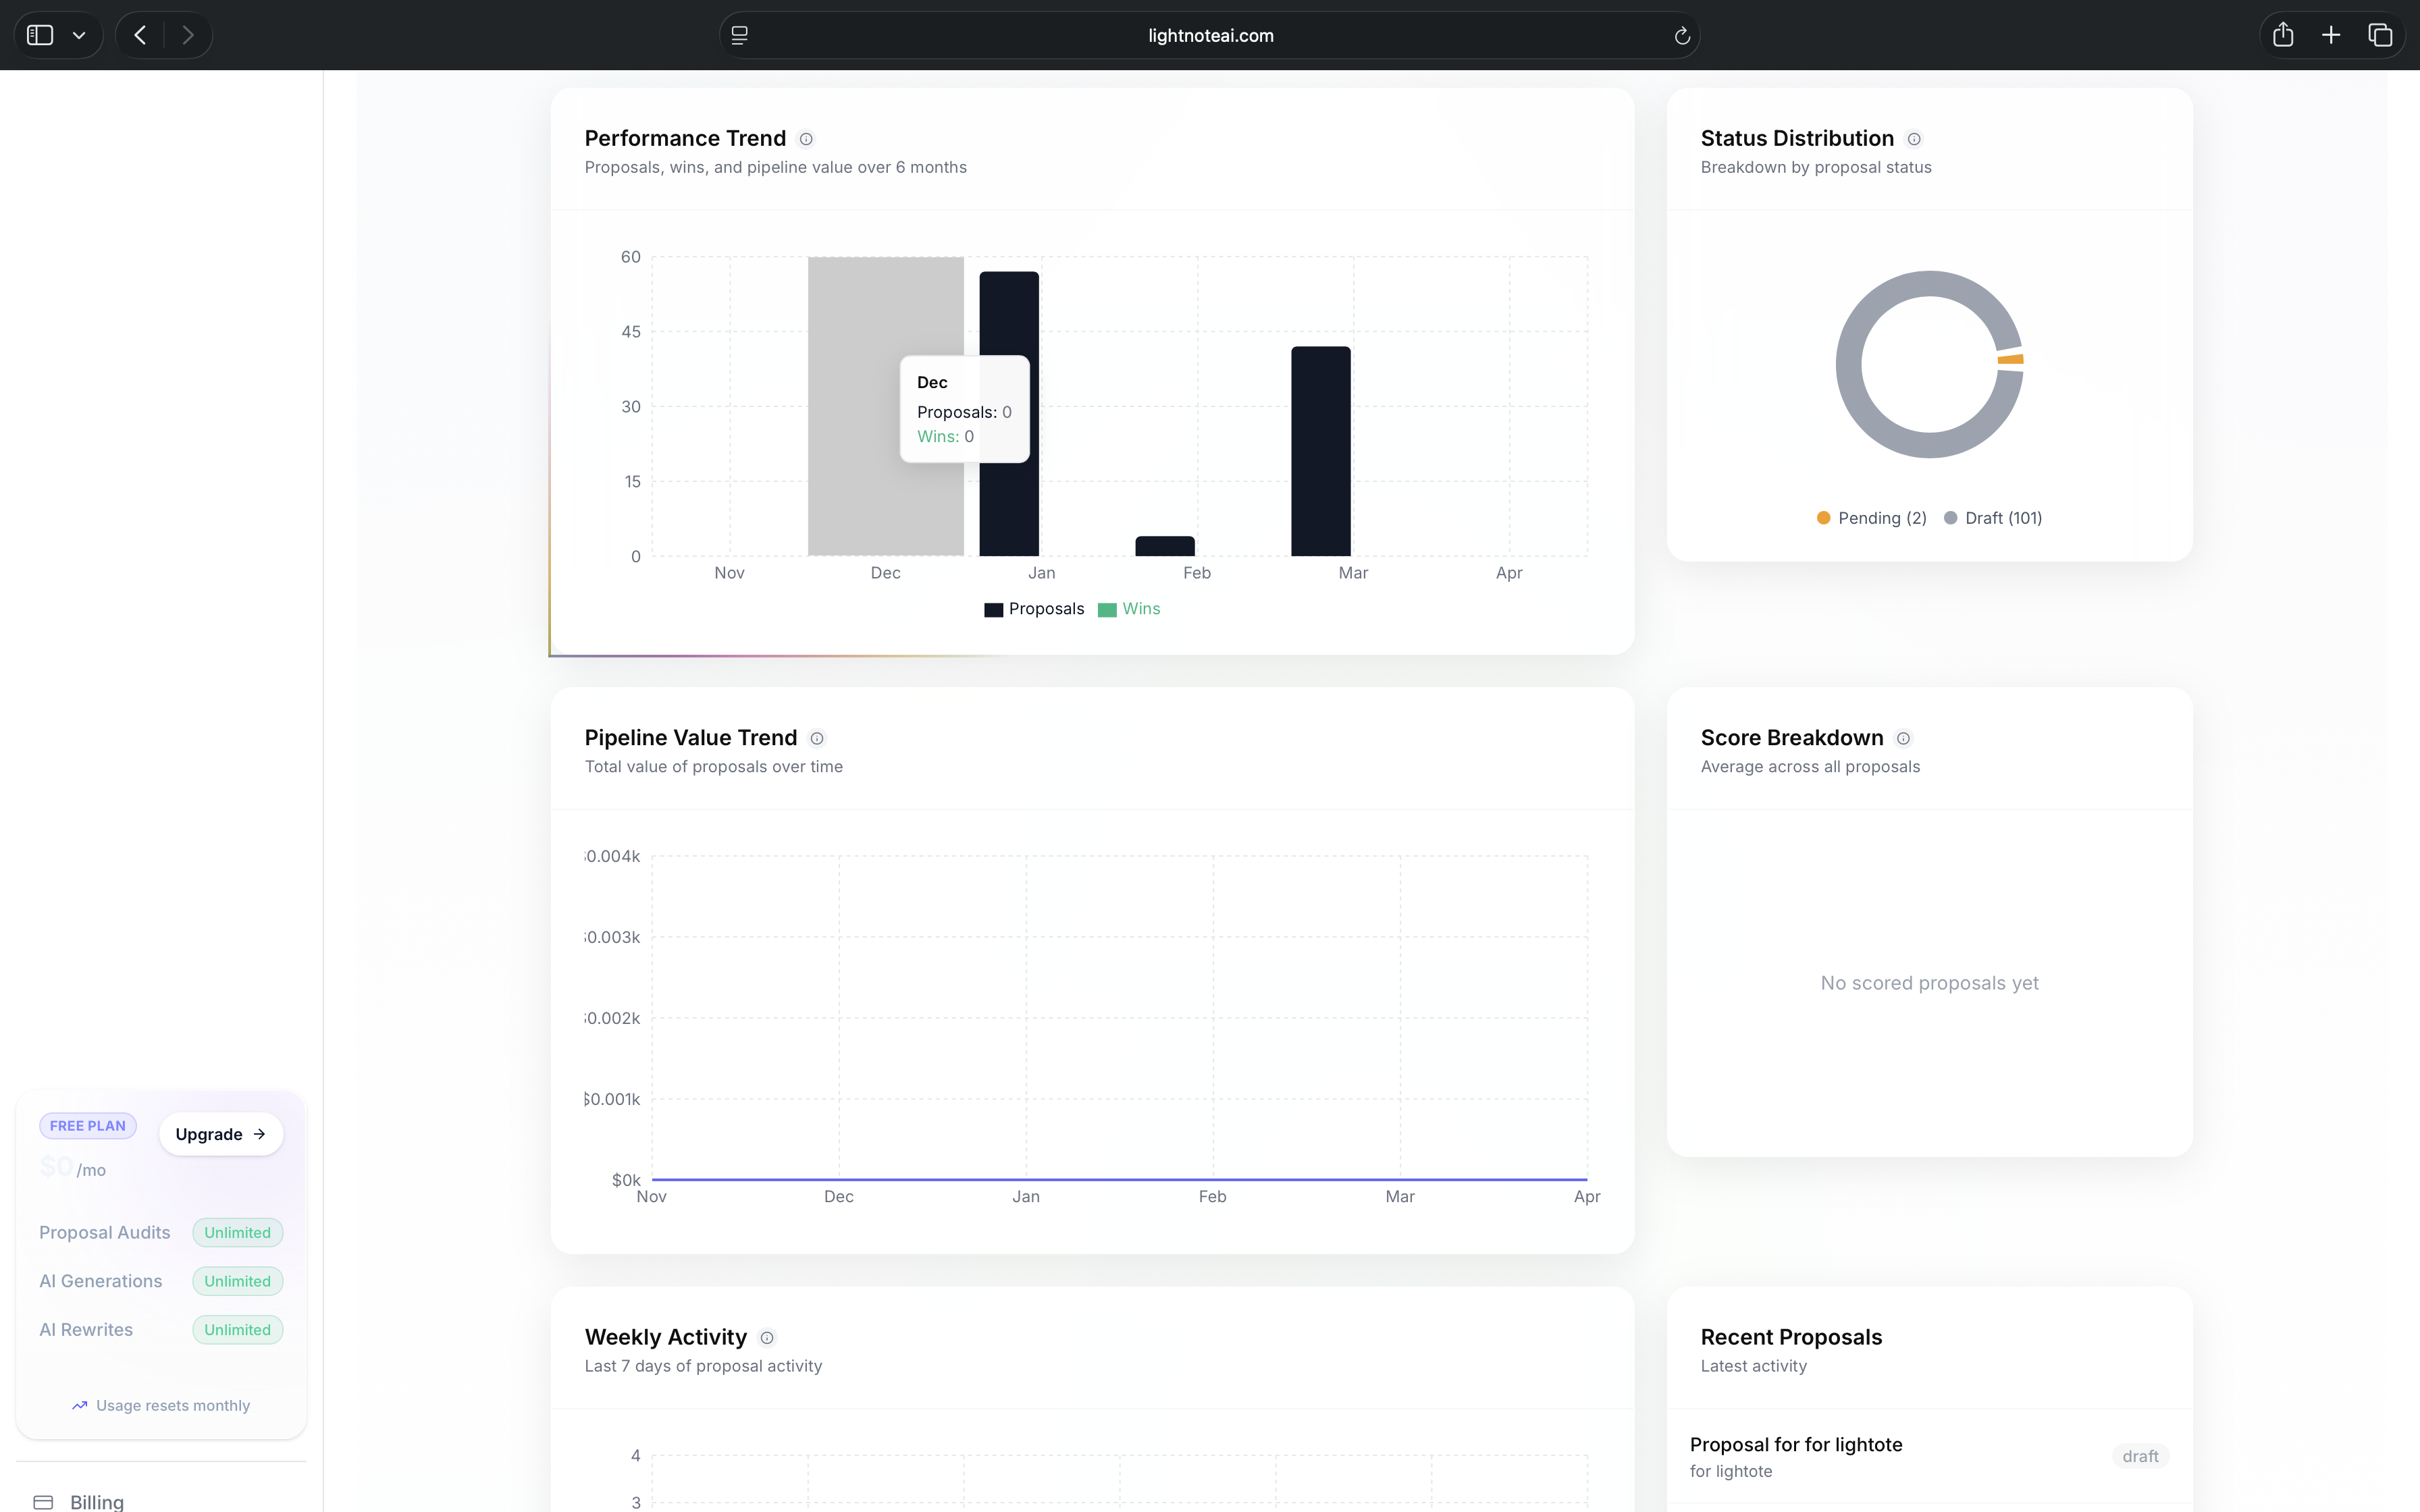This screenshot has width=2420, height=1512.
Task: Reload the page with refresh icon
Action: tap(1682, 36)
